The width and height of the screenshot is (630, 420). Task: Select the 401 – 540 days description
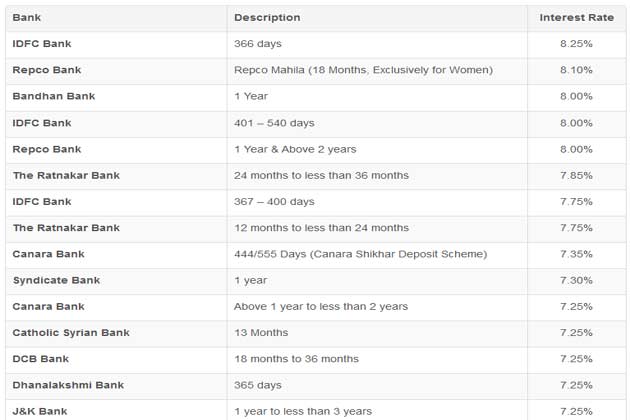tap(274, 123)
